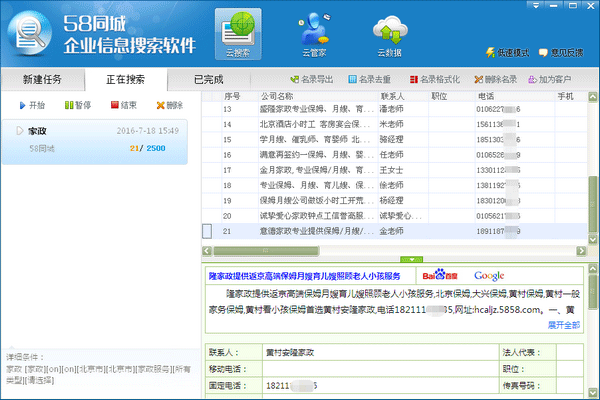This screenshot has height=400, width=600.
Task: Delete the task with 删除
Action: tap(170, 105)
